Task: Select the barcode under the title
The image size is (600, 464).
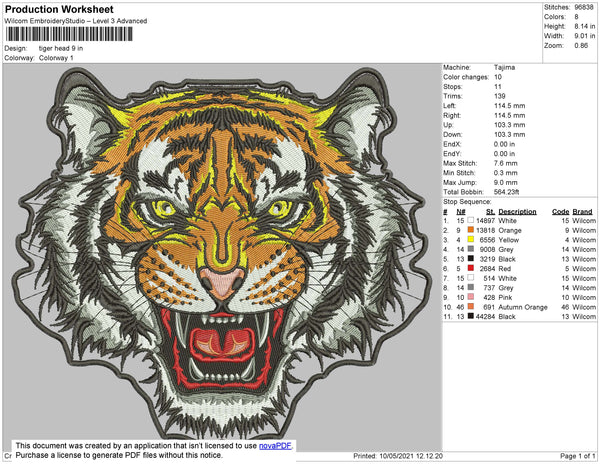Action: click(x=69, y=34)
